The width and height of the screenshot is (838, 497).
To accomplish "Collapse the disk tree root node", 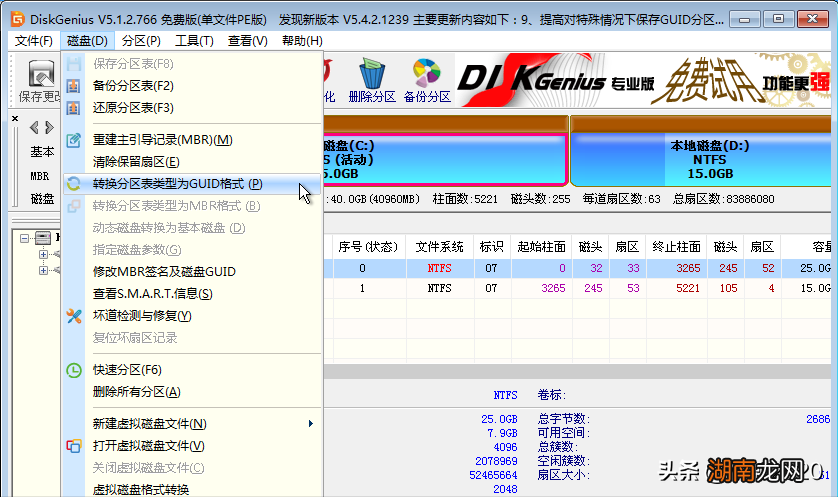I will (x=24, y=238).
